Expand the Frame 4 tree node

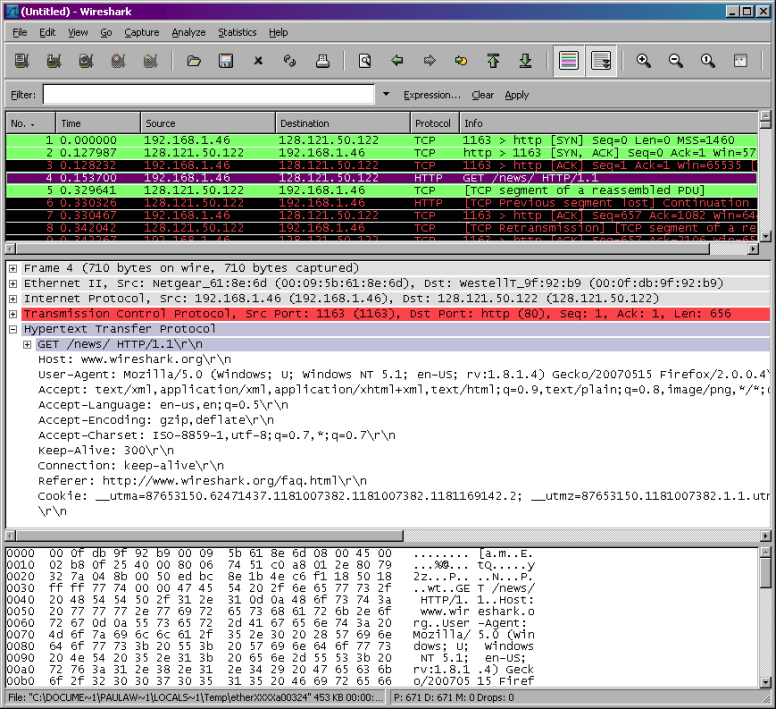13,269
